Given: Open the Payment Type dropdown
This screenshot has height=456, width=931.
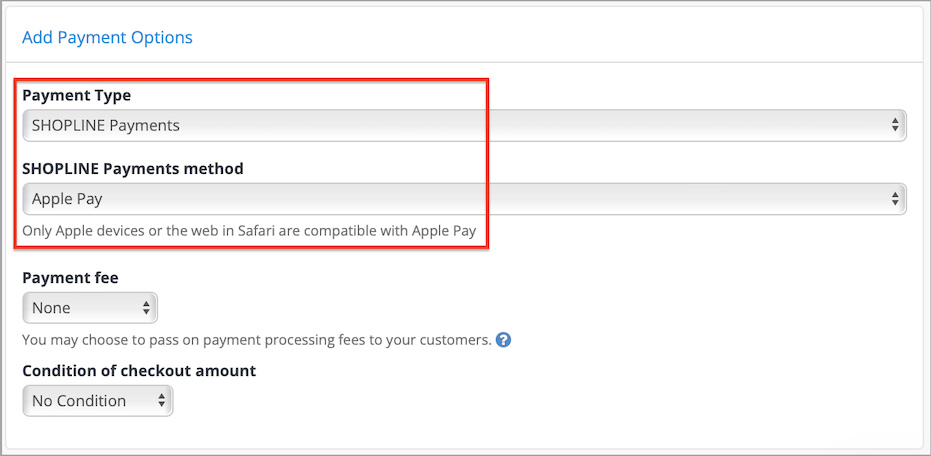Looking at the screenshot, I should pyautogui.click(x=464, y=125).
